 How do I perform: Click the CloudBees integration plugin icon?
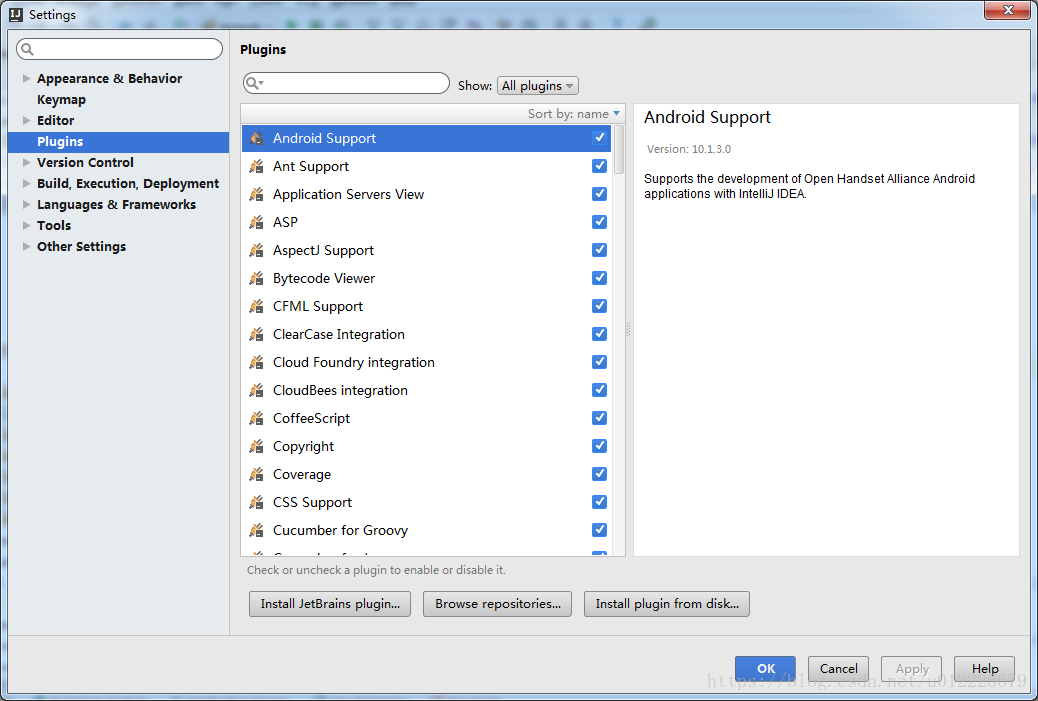click(256, 391)
